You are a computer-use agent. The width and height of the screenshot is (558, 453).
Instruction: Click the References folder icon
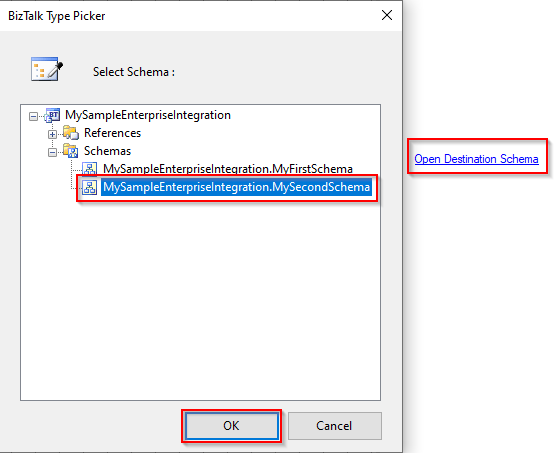(x=71, y=133)
